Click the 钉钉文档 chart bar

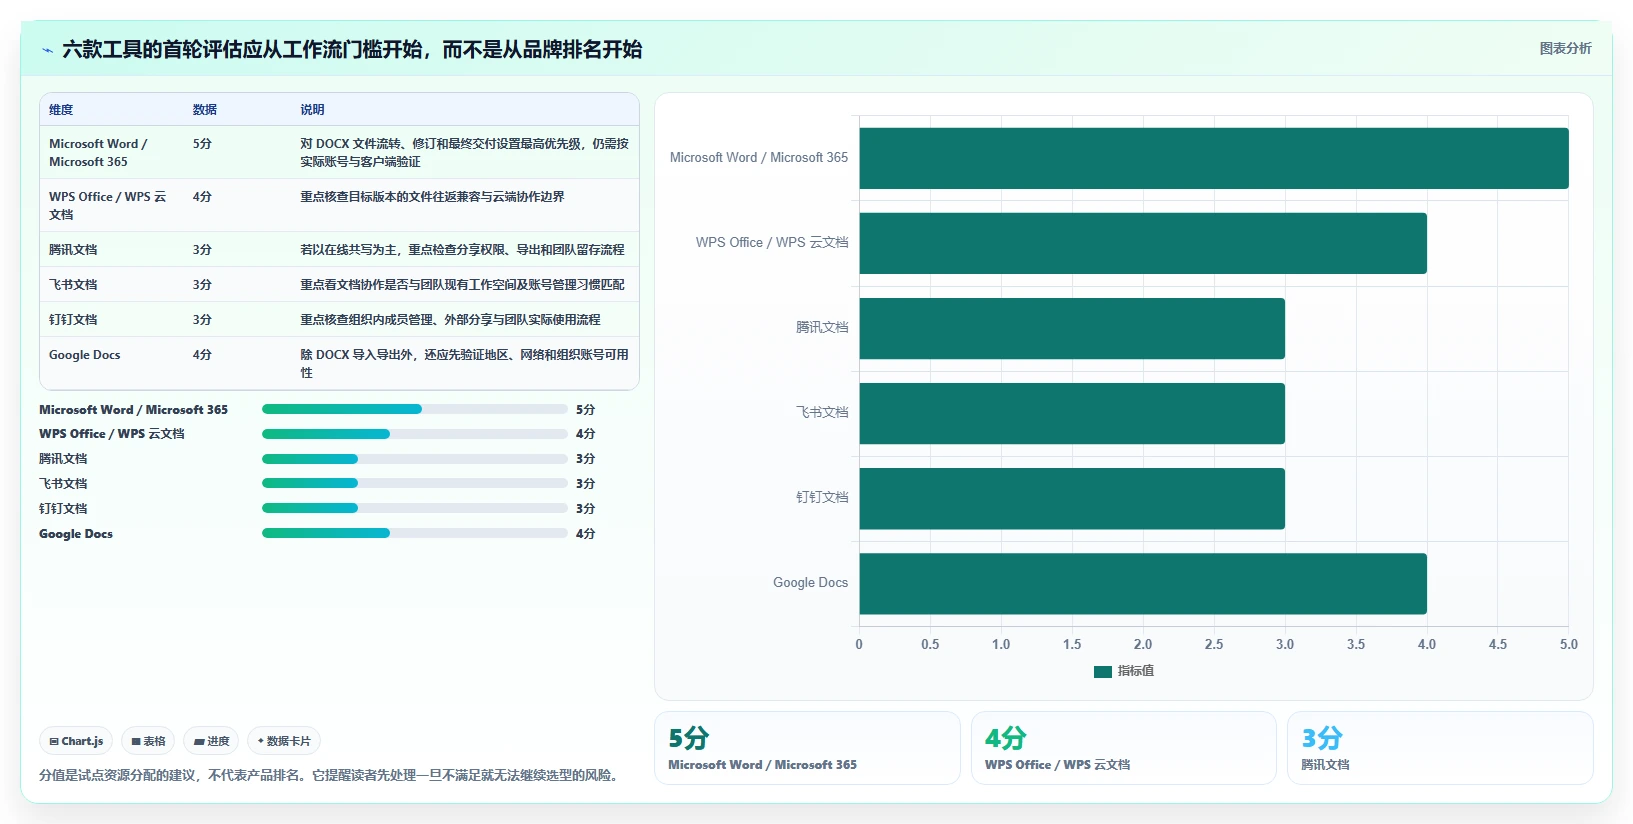tap(1072, 498)
